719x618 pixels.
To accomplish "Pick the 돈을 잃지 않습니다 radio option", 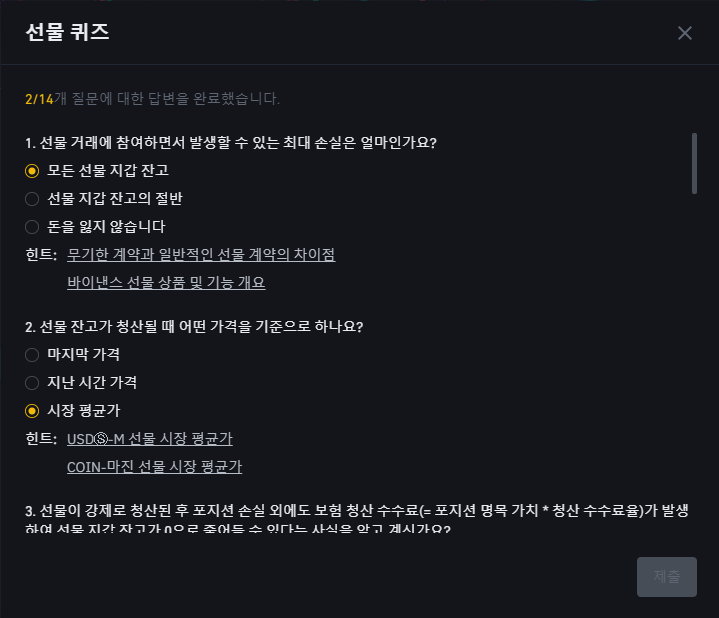I will point(95,227).
